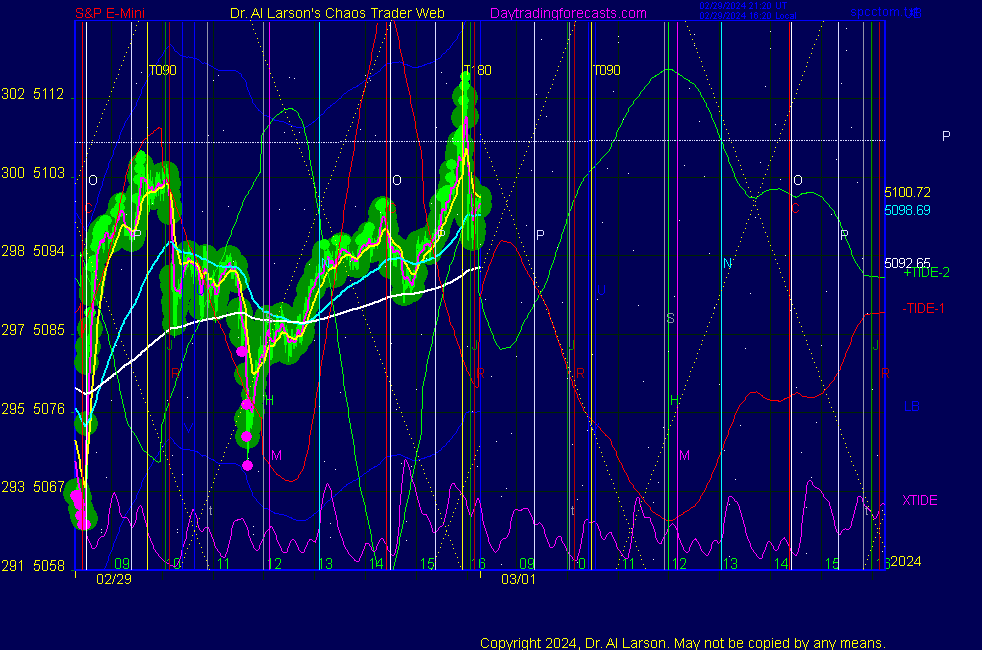982x650 pixels.
Task: Click the 'S&P E-Mini' chart title
Action: 110,13
